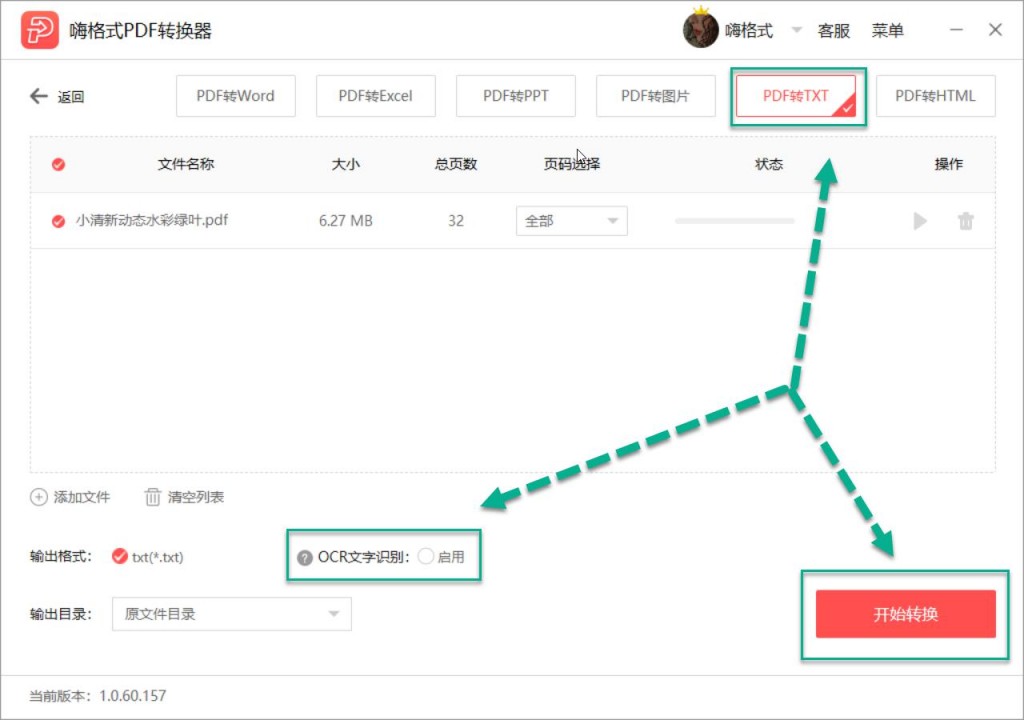Click the 状态 column header
This screenshot has height=720, width=1024.
click(769, 164)
